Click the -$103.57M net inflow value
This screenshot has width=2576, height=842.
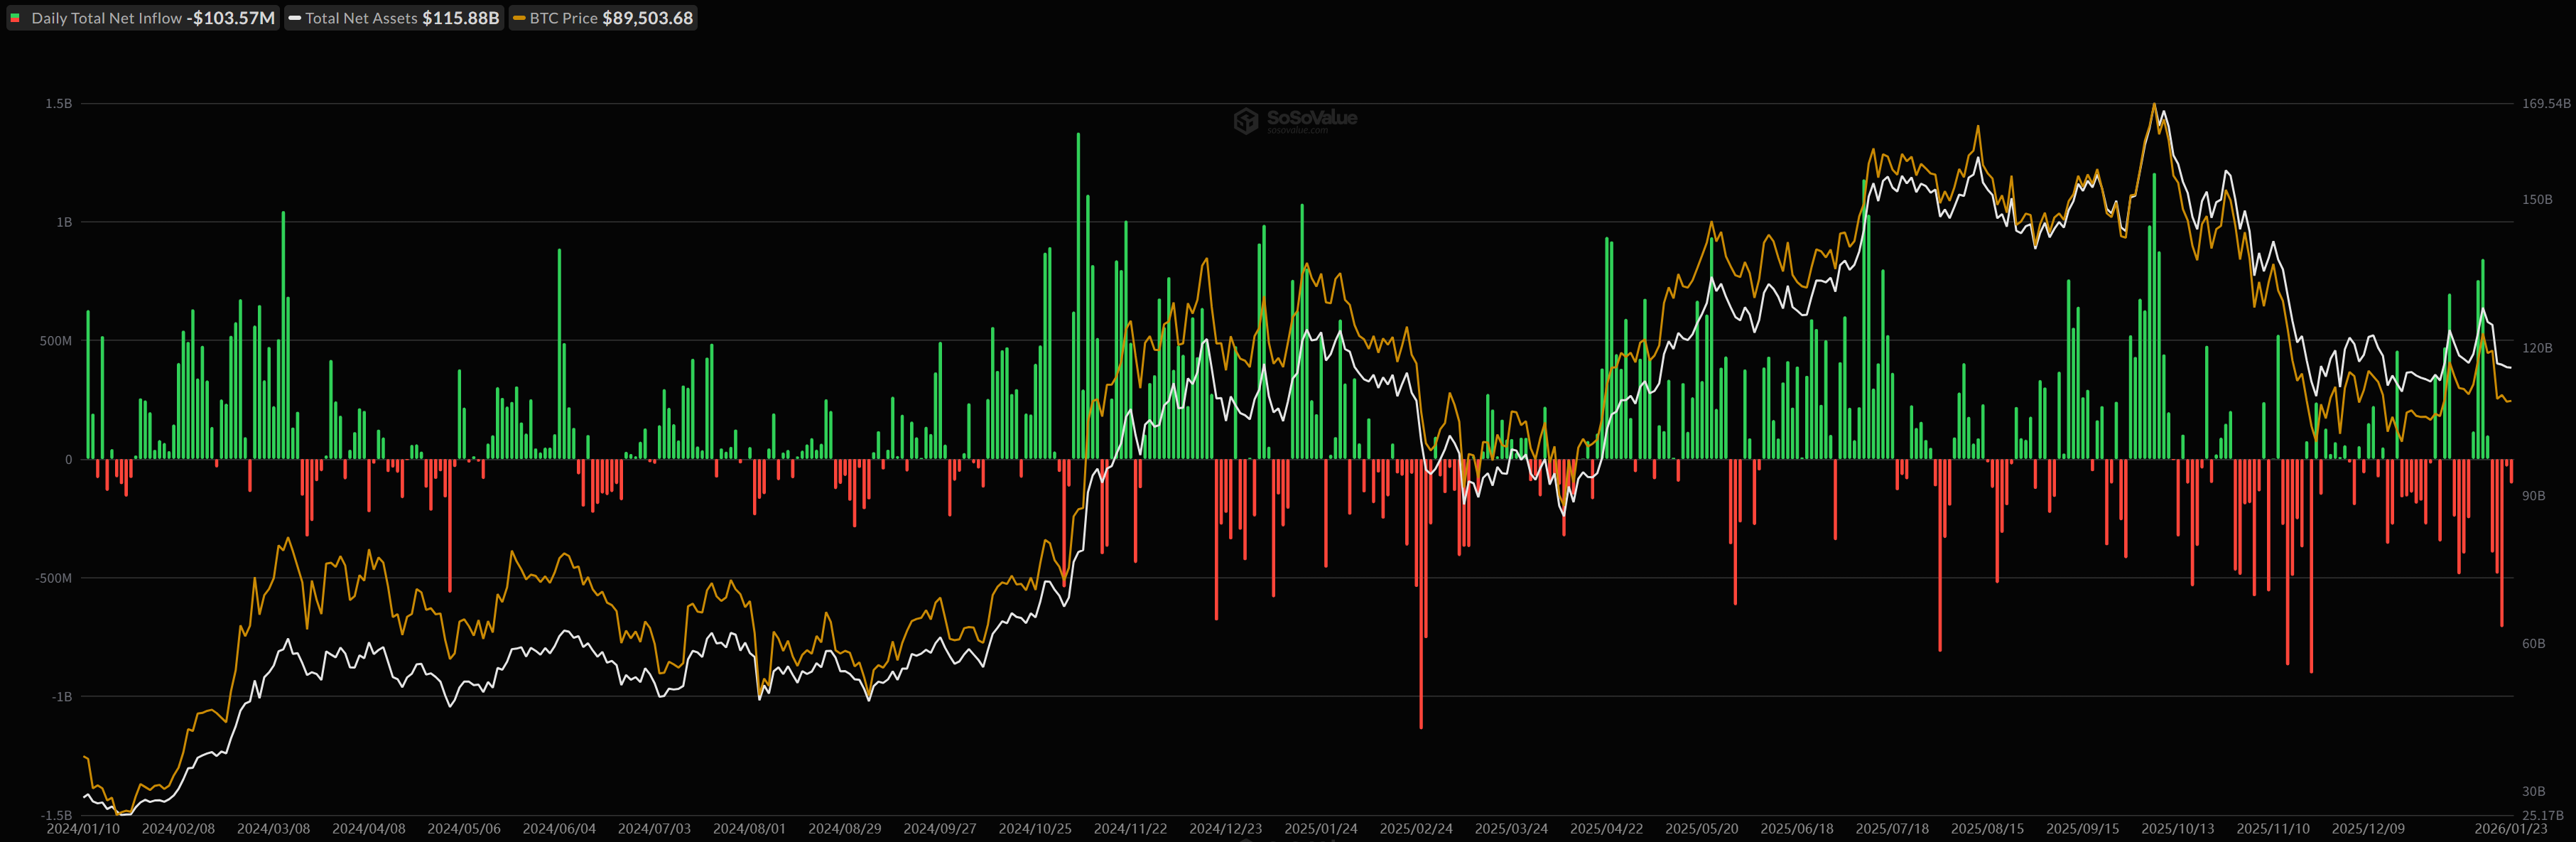coord(230,18)
